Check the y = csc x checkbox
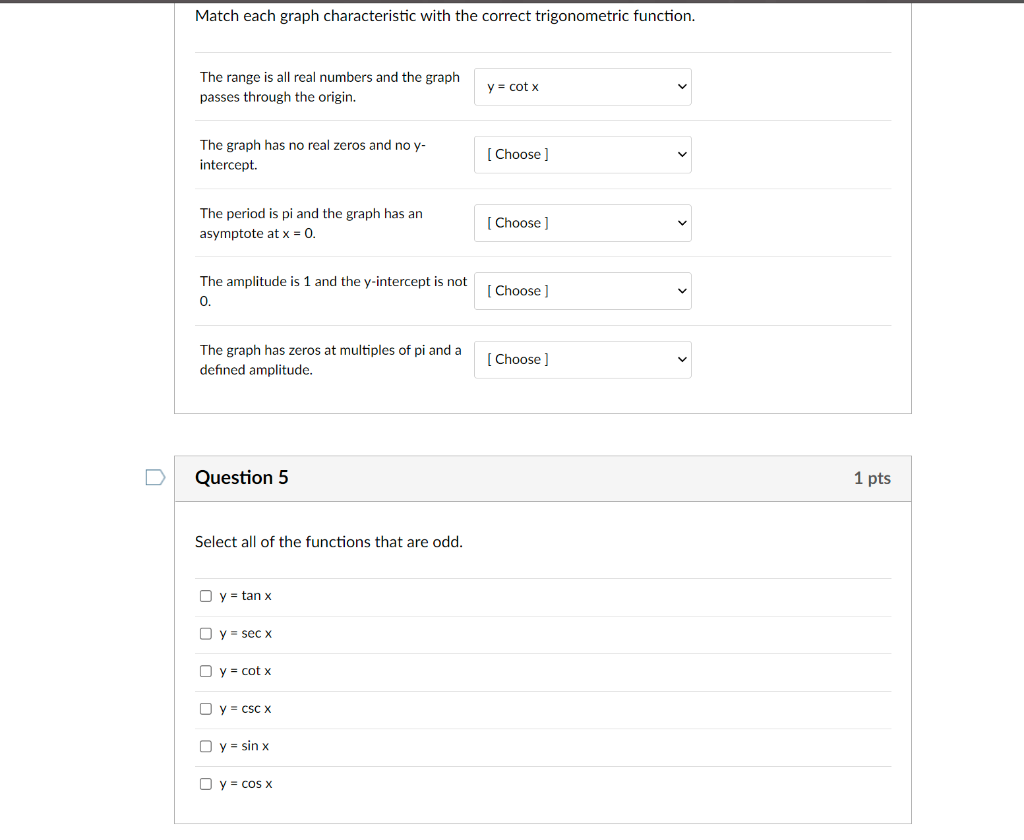 tap(205, 708)
